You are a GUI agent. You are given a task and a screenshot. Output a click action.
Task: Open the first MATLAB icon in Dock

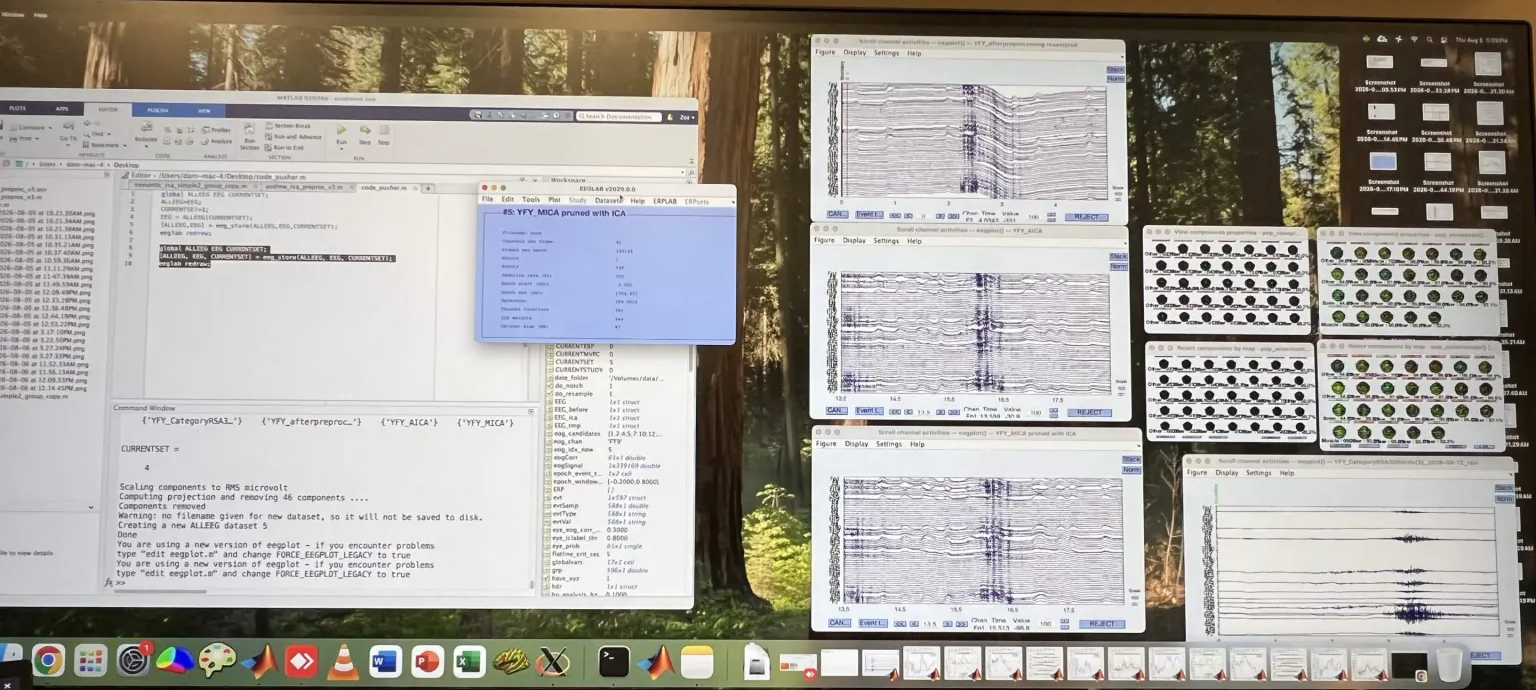pos(259,661)
